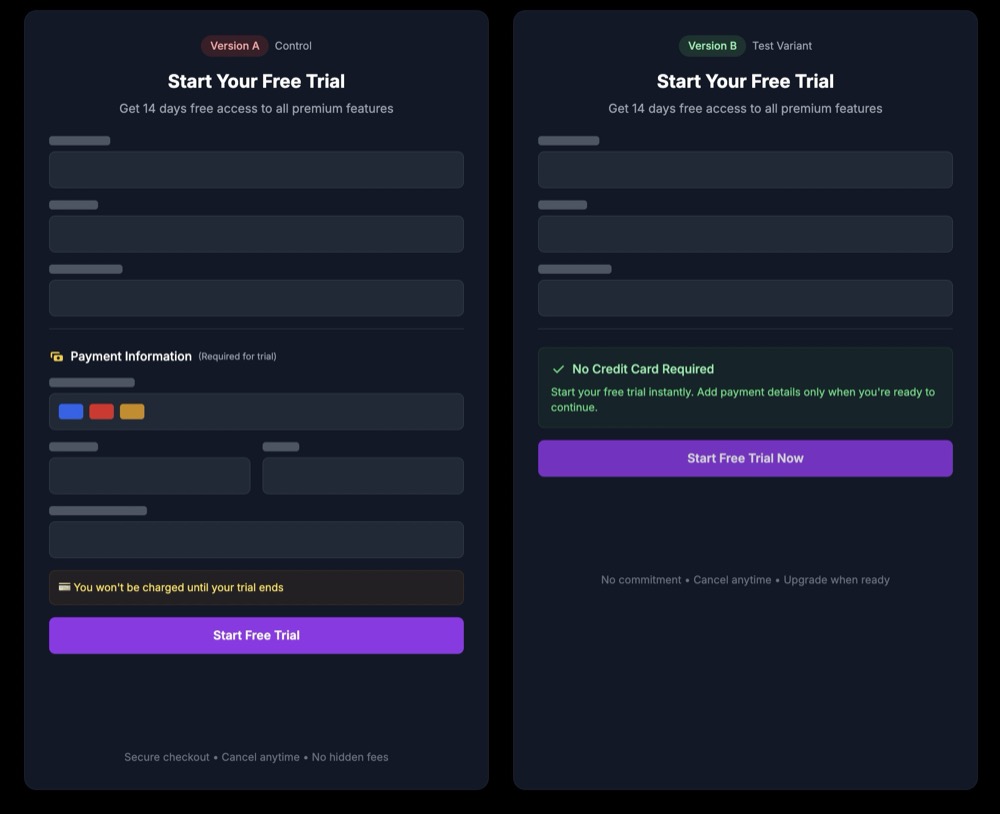Viewport: 1000px width, 814px height.
Task: Focus the third input field in Version A
Action: pos(256,298)
